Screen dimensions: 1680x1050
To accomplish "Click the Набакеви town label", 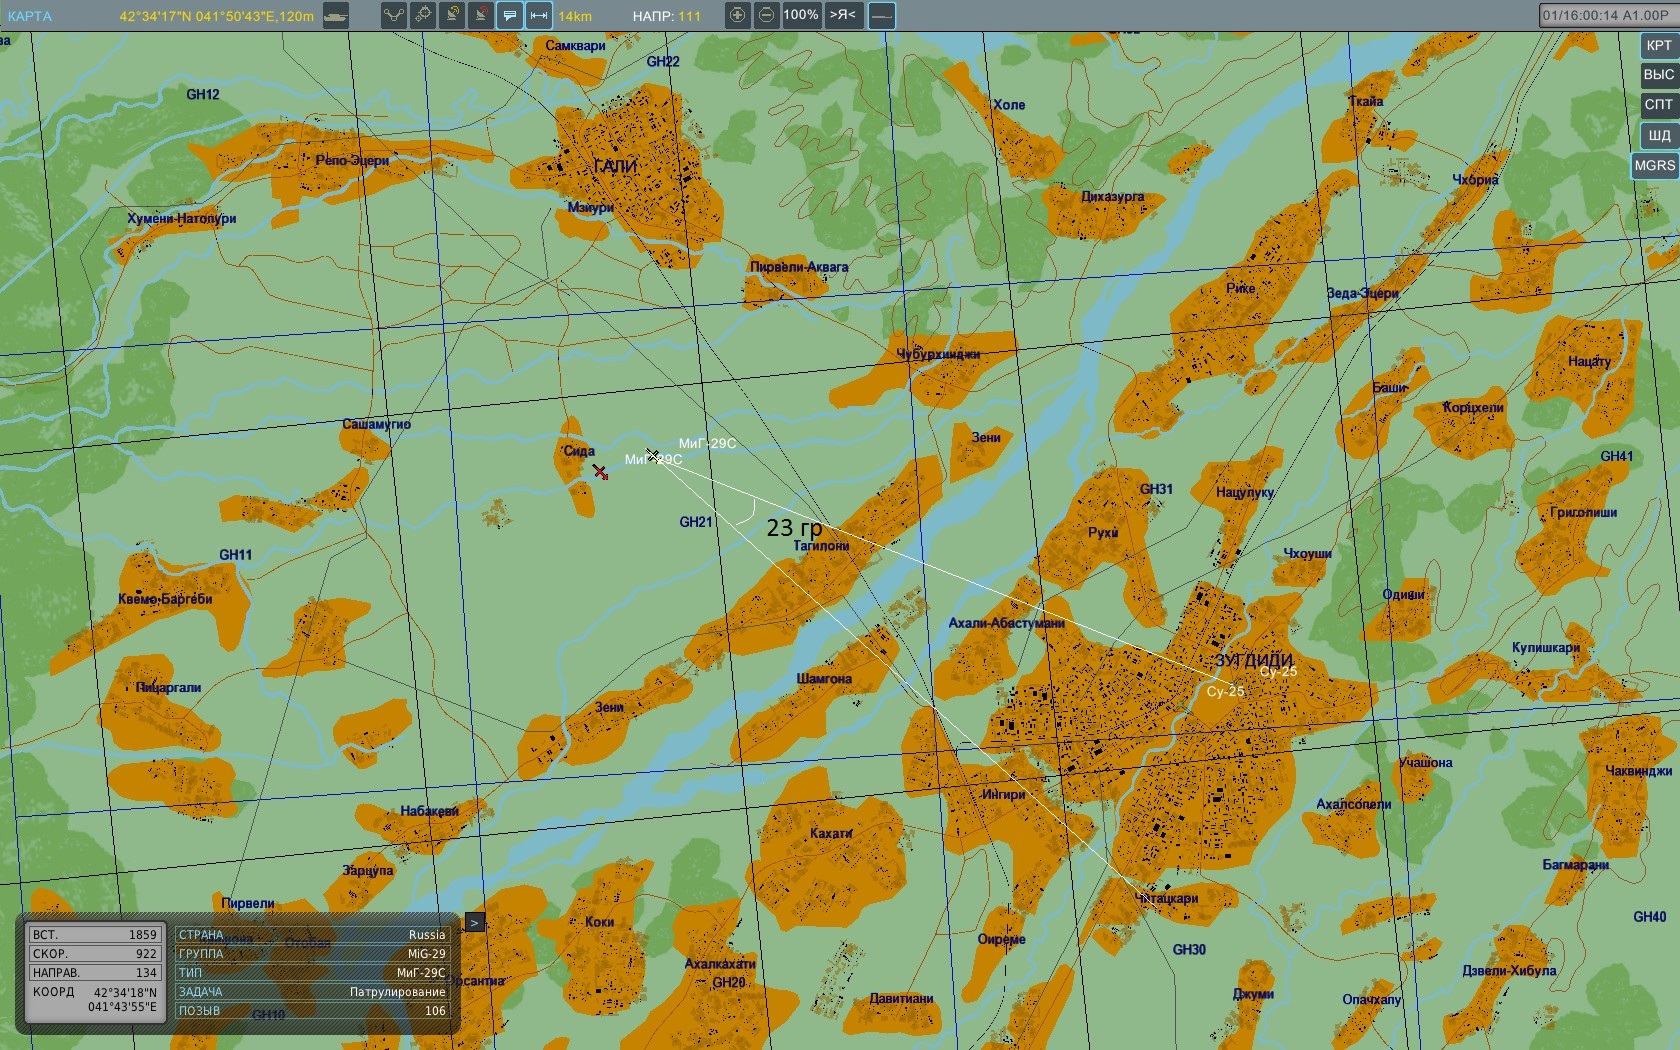I will point(429,811).
